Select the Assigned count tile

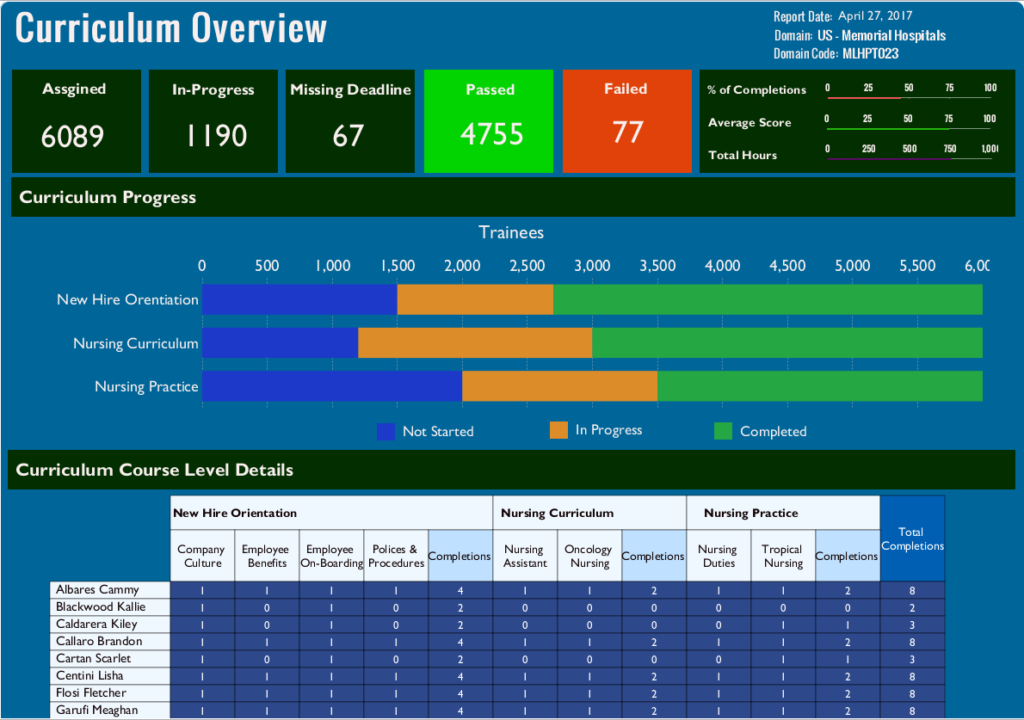pos(73,121)
